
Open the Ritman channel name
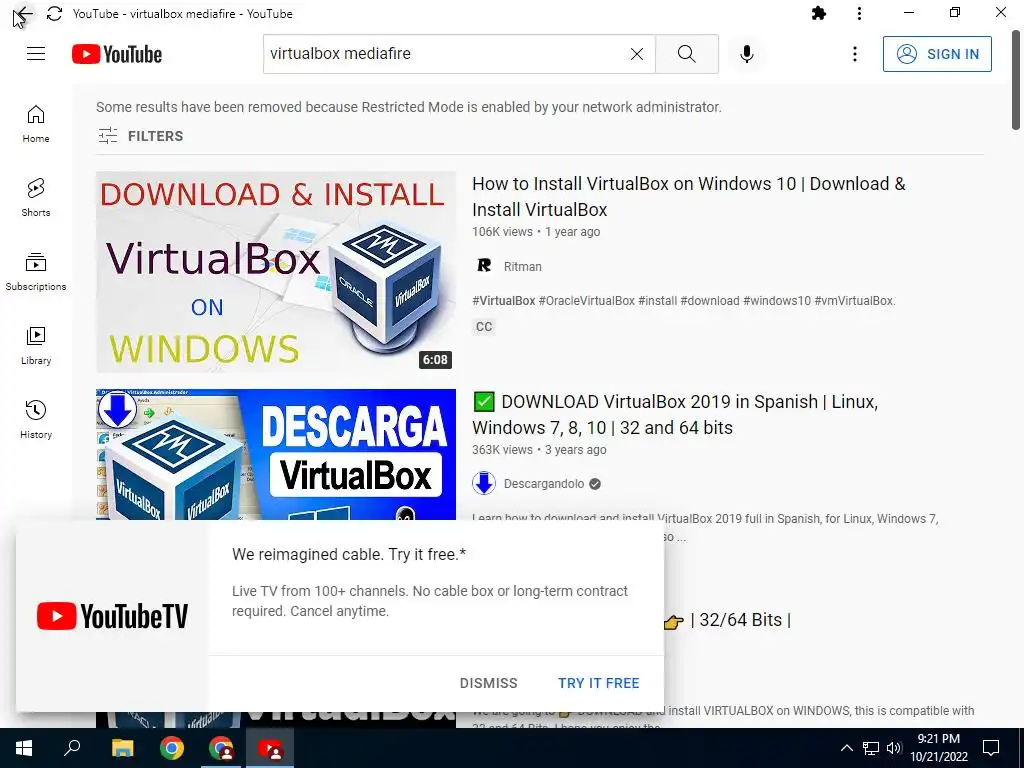tap(522, 266)
